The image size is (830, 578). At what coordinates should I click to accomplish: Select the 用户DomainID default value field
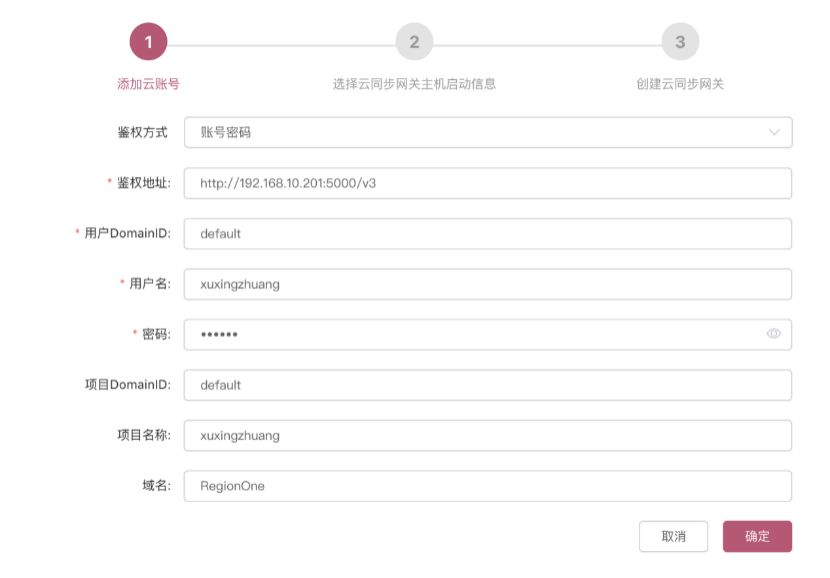(487, 234)
